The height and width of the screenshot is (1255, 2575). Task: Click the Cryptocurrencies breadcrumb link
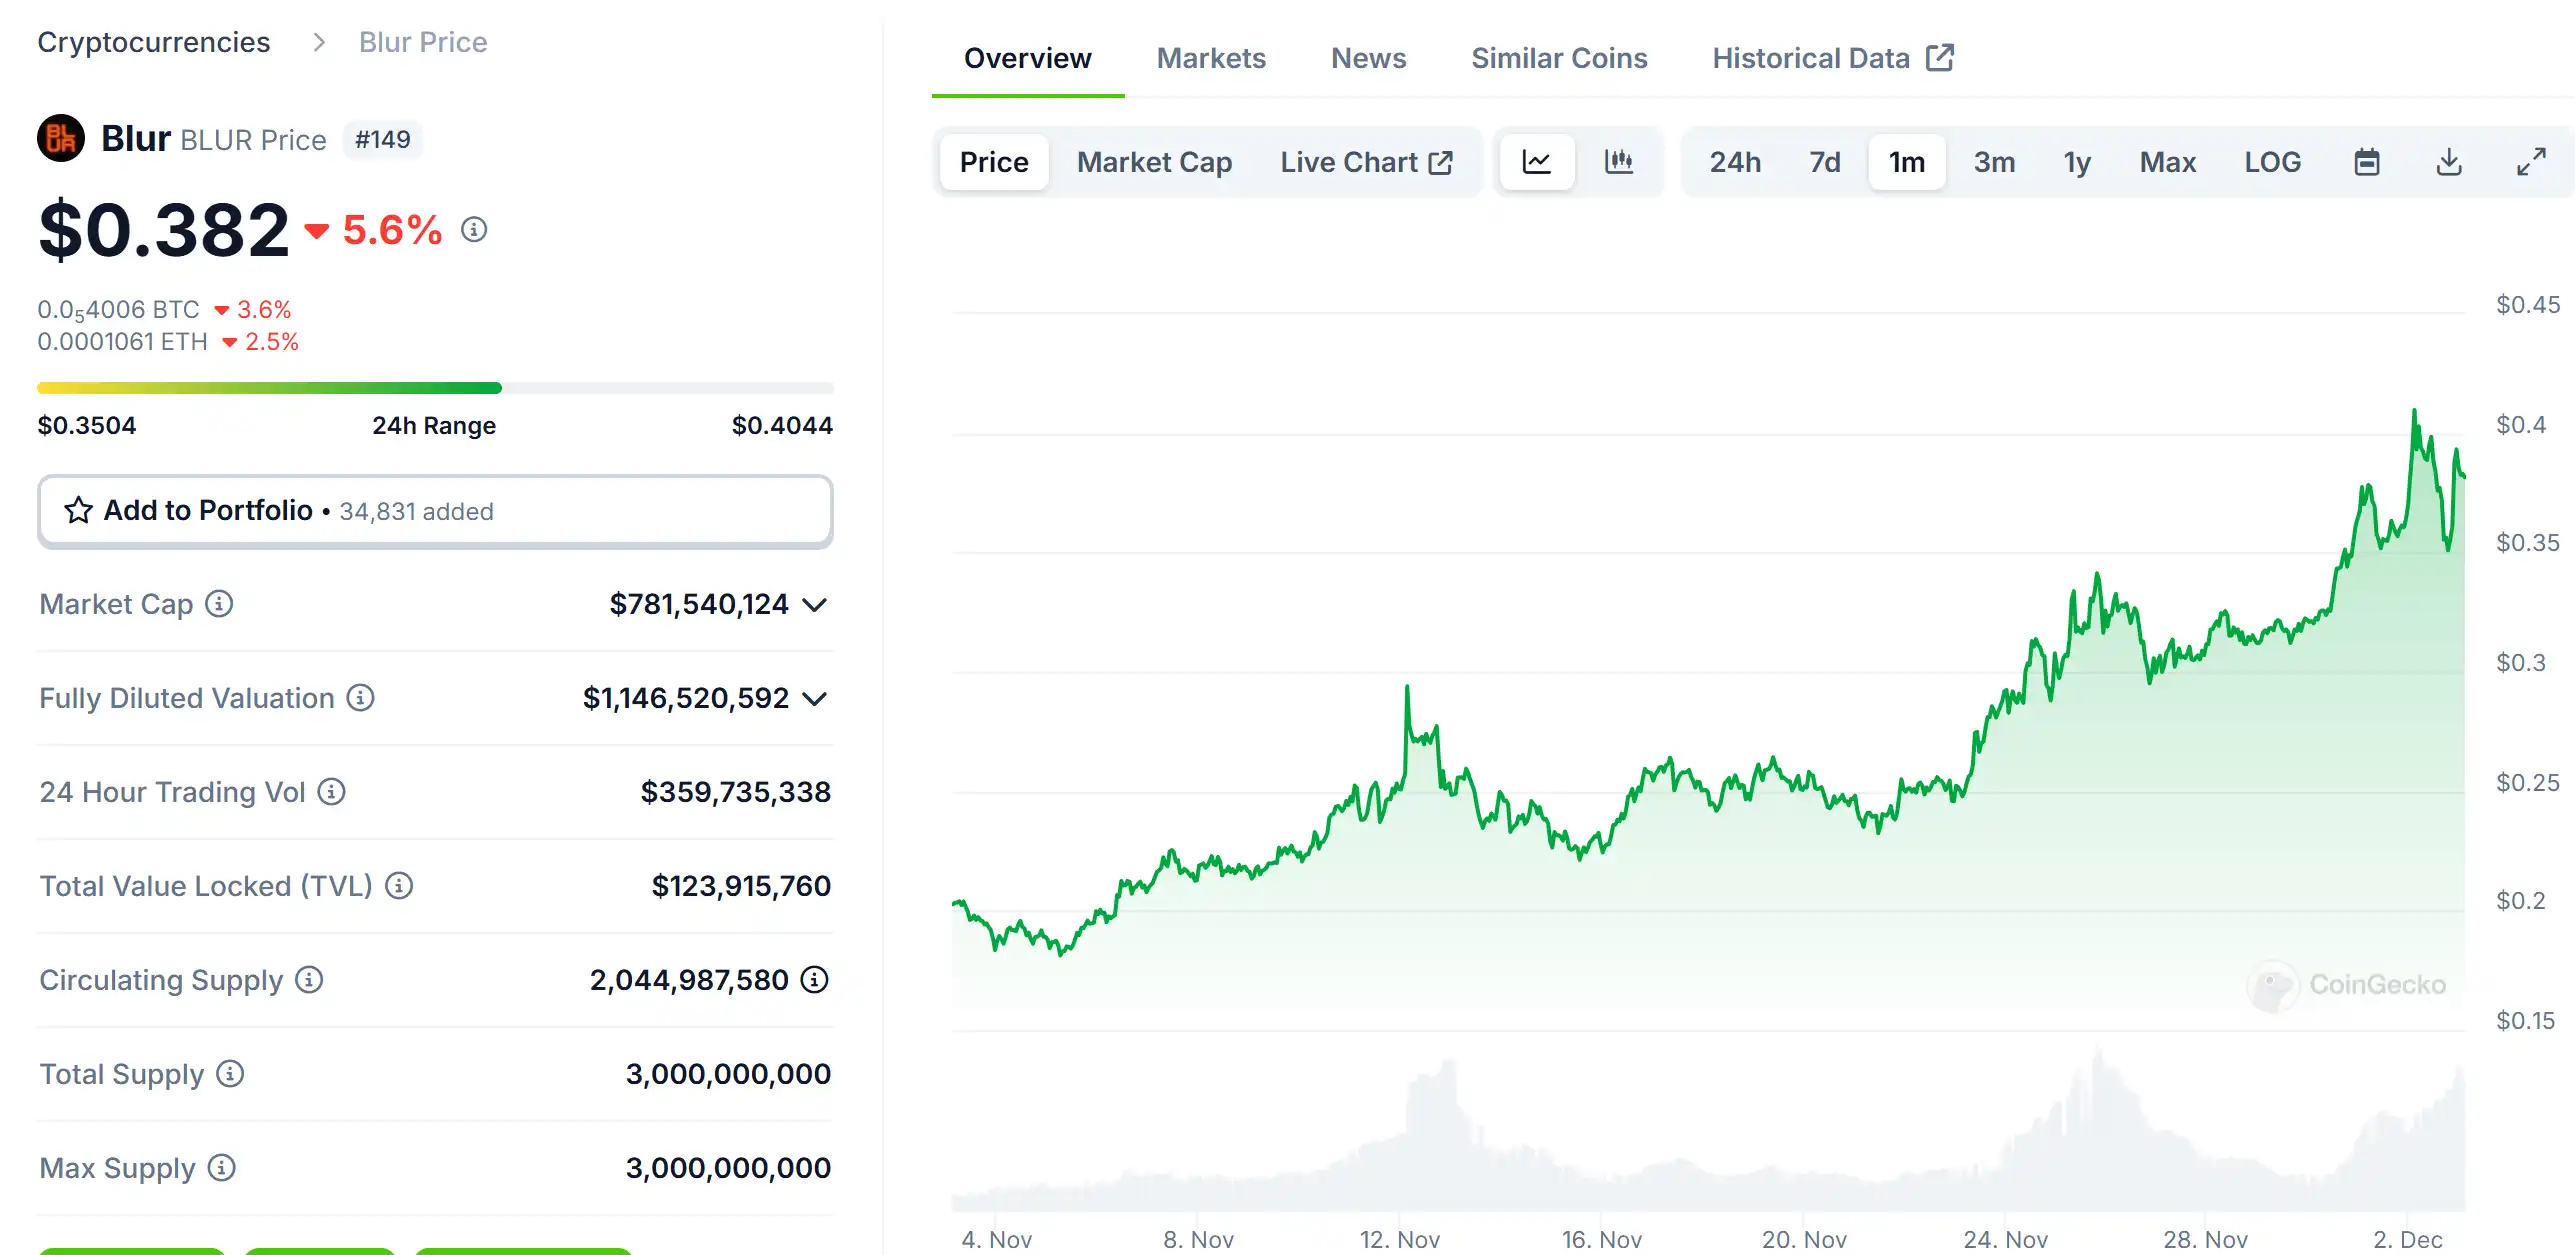154,42
